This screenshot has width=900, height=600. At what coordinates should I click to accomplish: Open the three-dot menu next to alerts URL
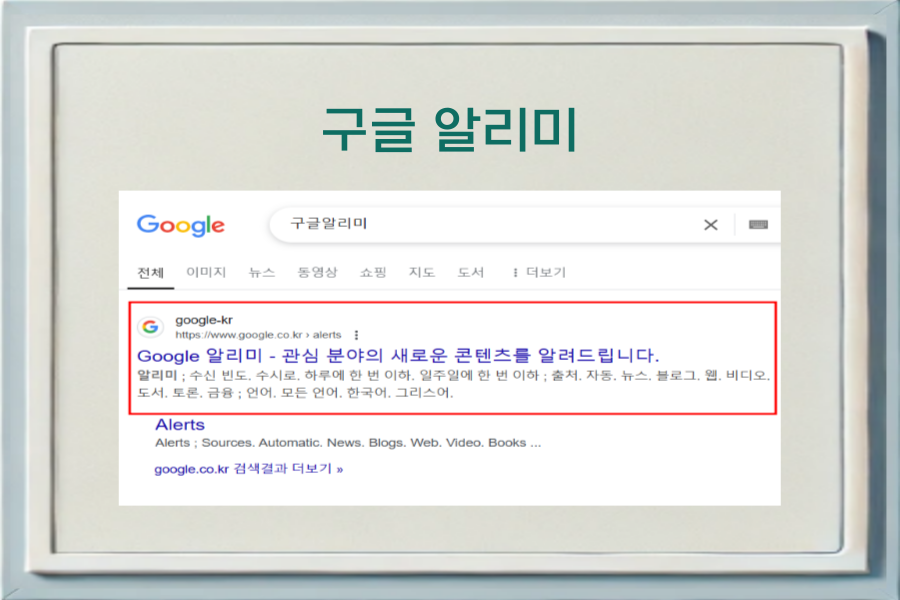[356, 335]
